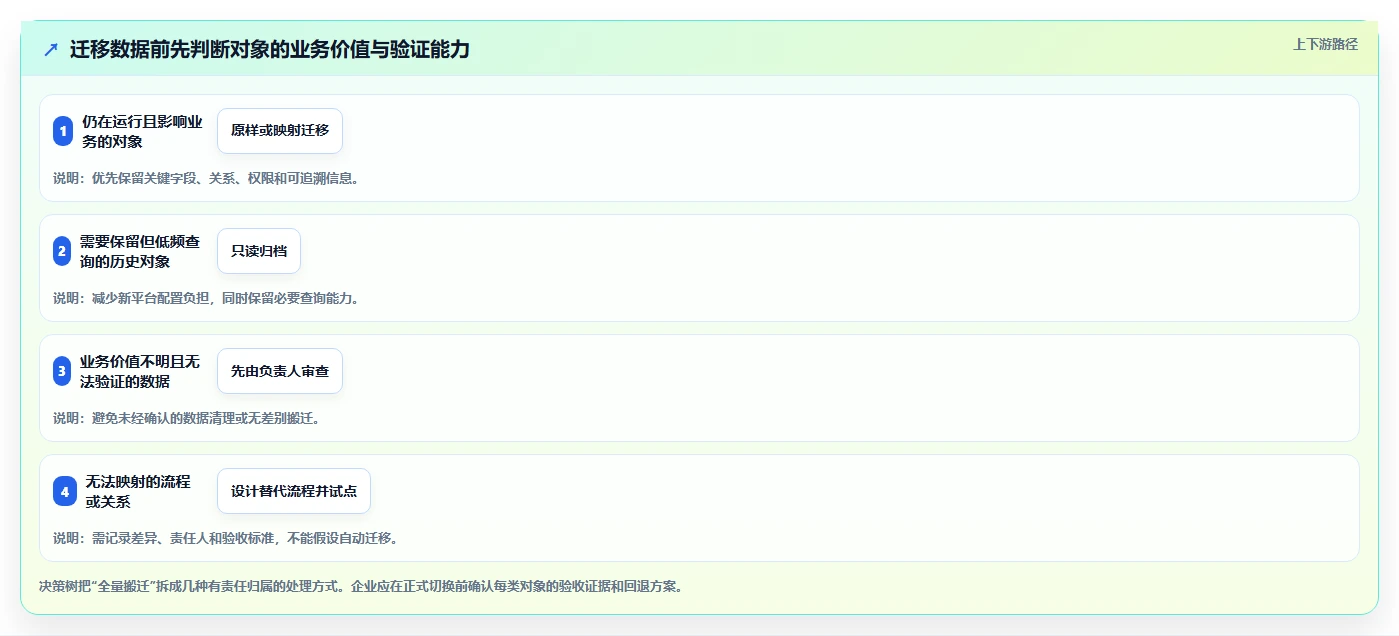Choose the 先由负责人审查 button
Viewport: 1399px width, 636px height.
[x=280, y=371]
